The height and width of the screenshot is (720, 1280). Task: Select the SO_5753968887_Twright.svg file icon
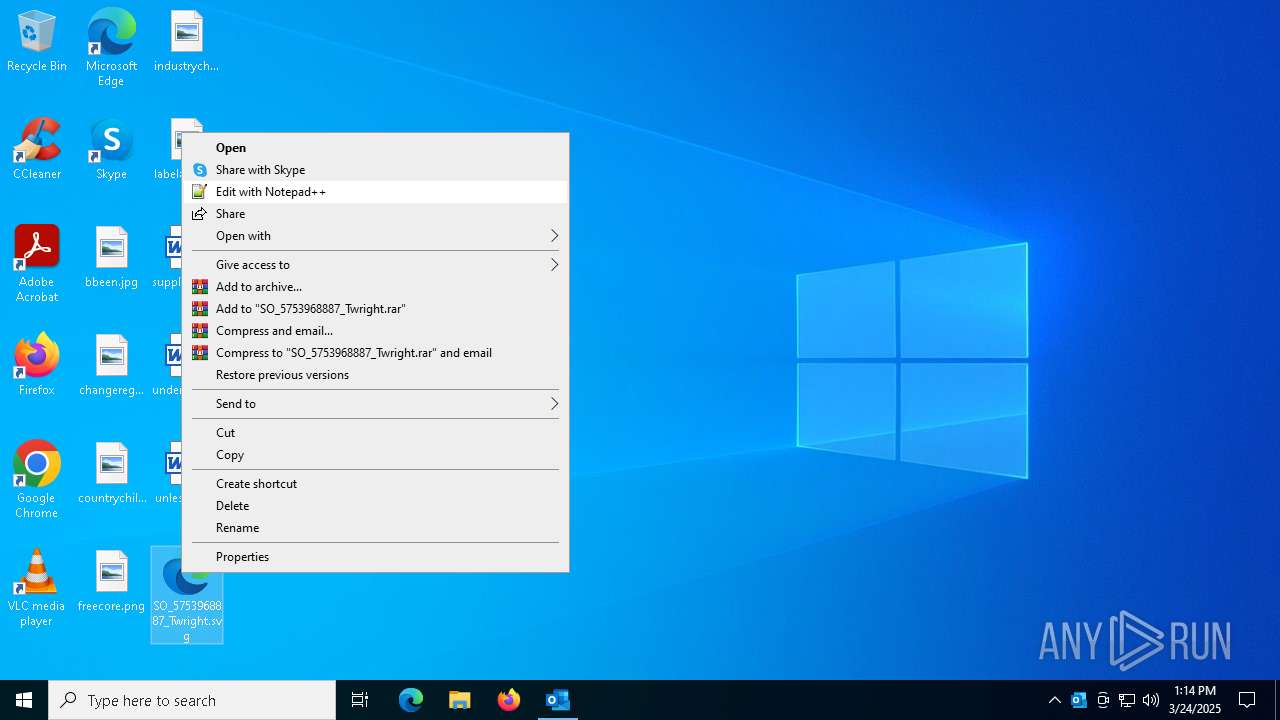click(x=187, y=595)
